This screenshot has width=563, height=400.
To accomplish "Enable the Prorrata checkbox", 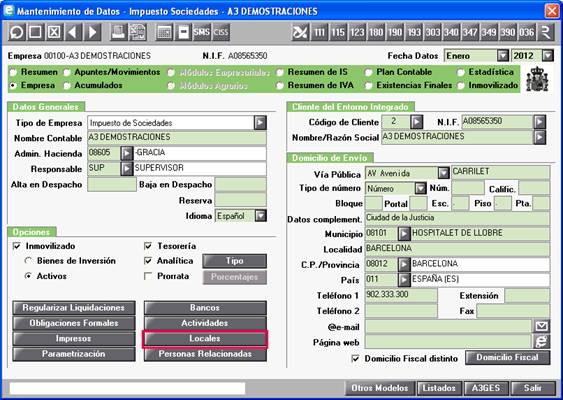I will pos(148,276).
